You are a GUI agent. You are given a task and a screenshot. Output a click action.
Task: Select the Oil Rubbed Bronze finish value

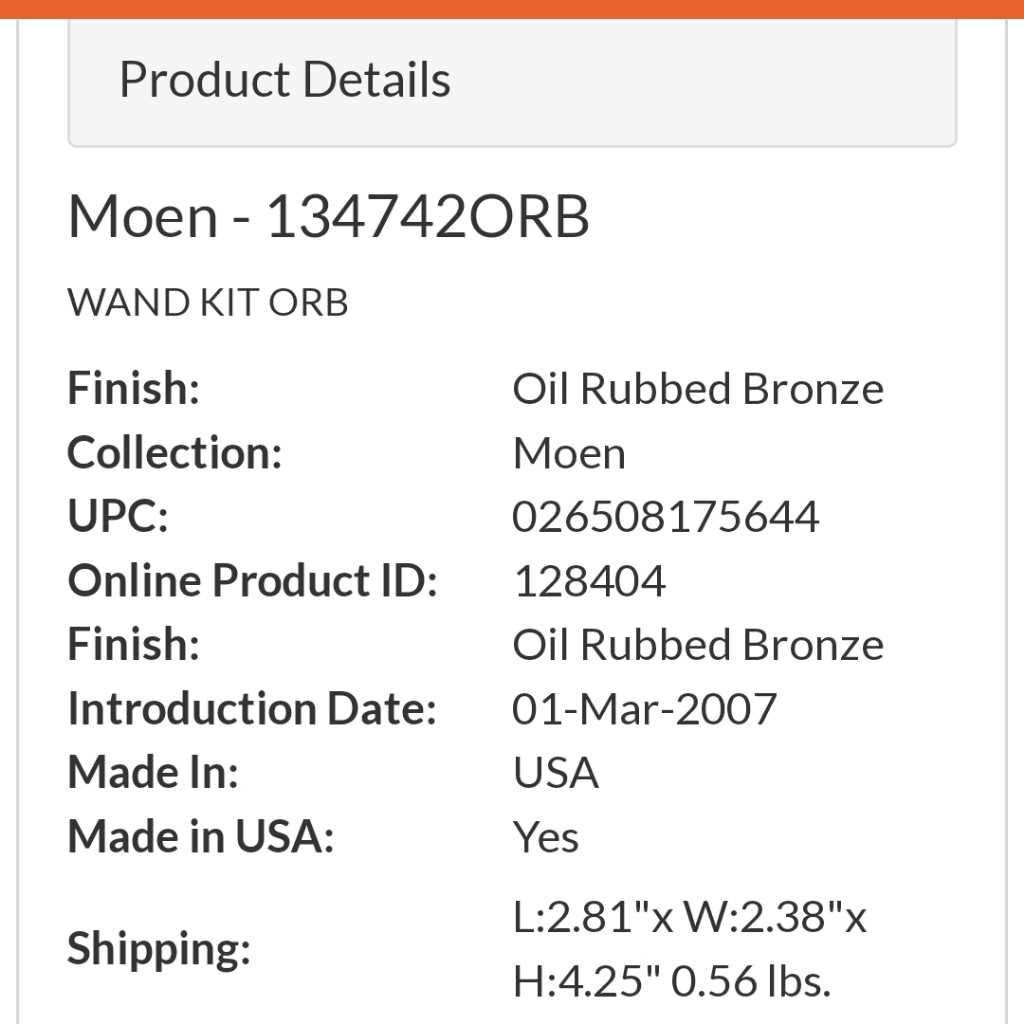point(697,388)
